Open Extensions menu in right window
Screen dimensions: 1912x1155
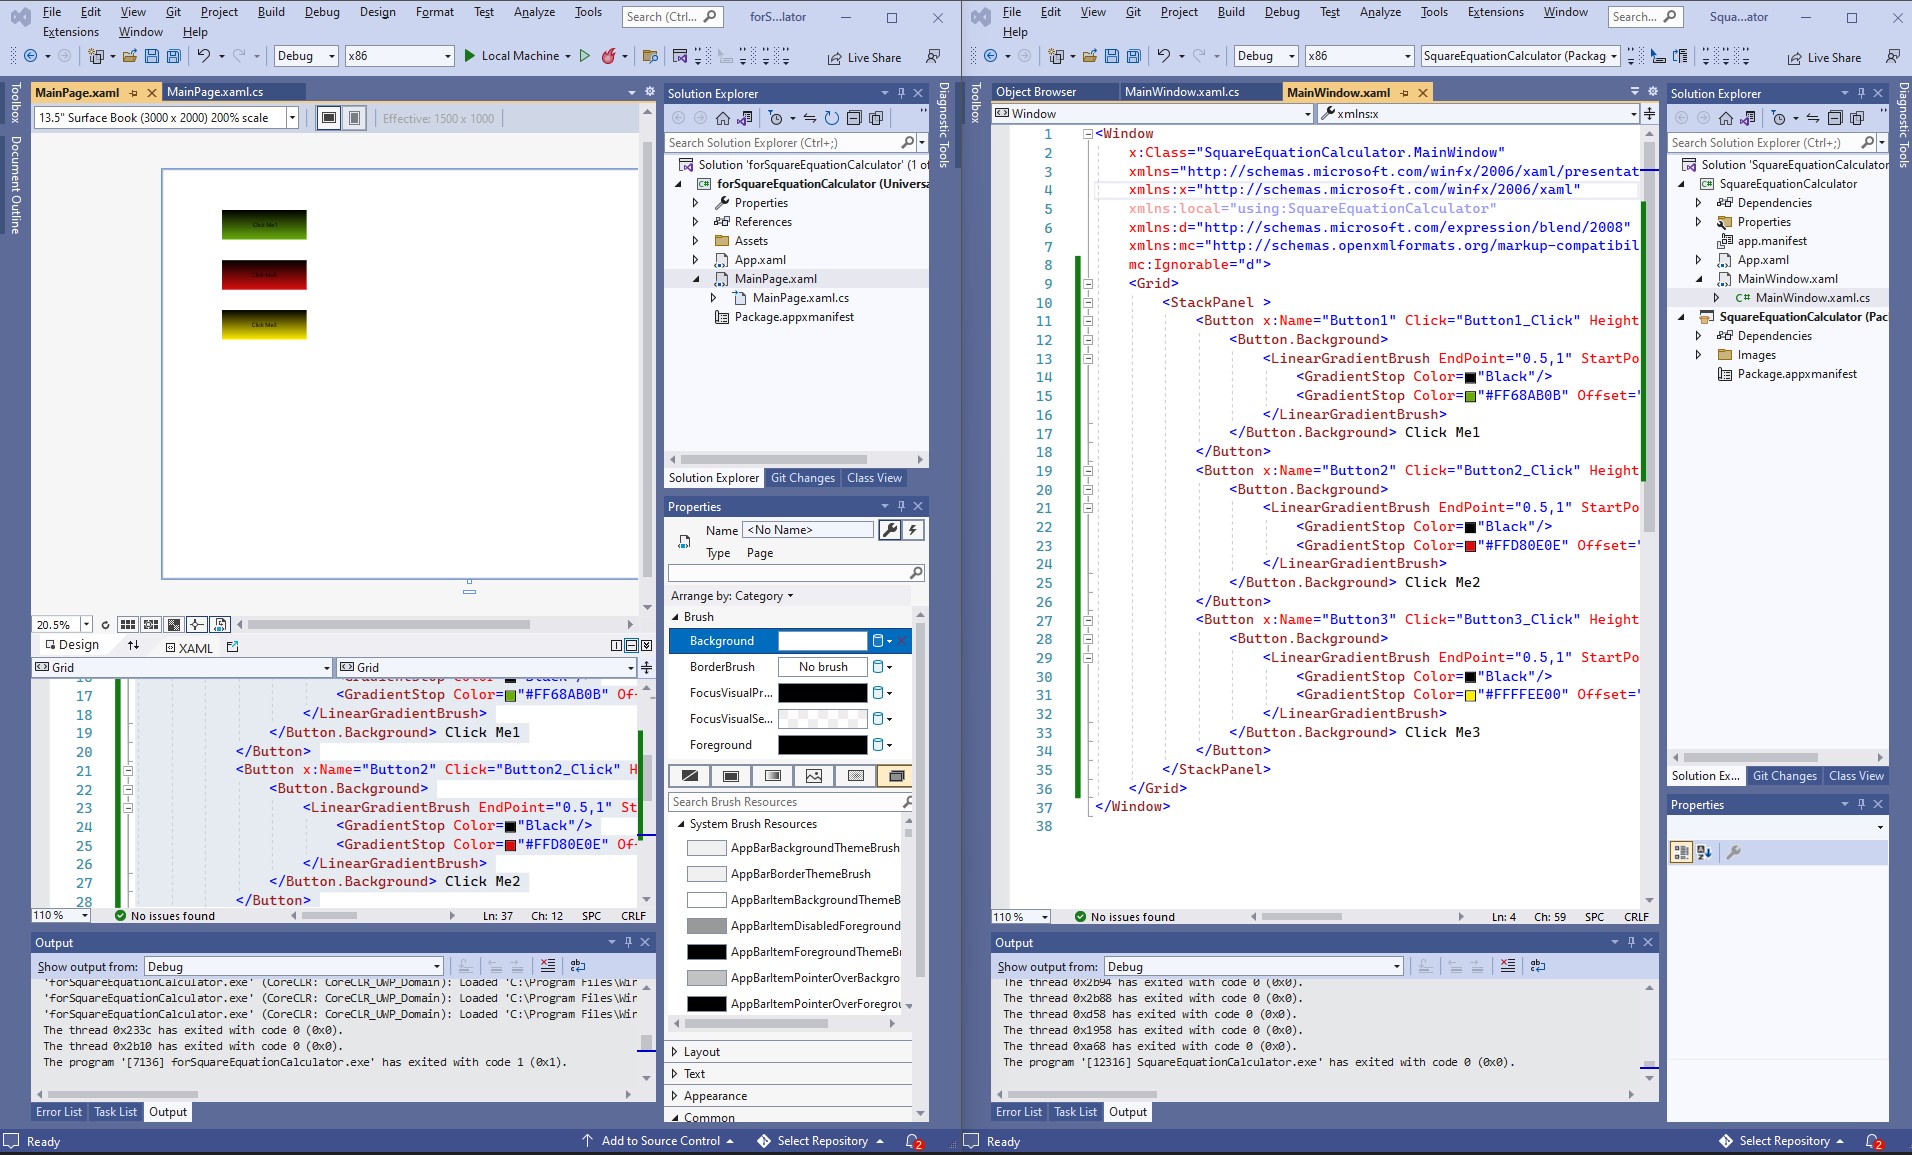click(x=1496, y=12)
